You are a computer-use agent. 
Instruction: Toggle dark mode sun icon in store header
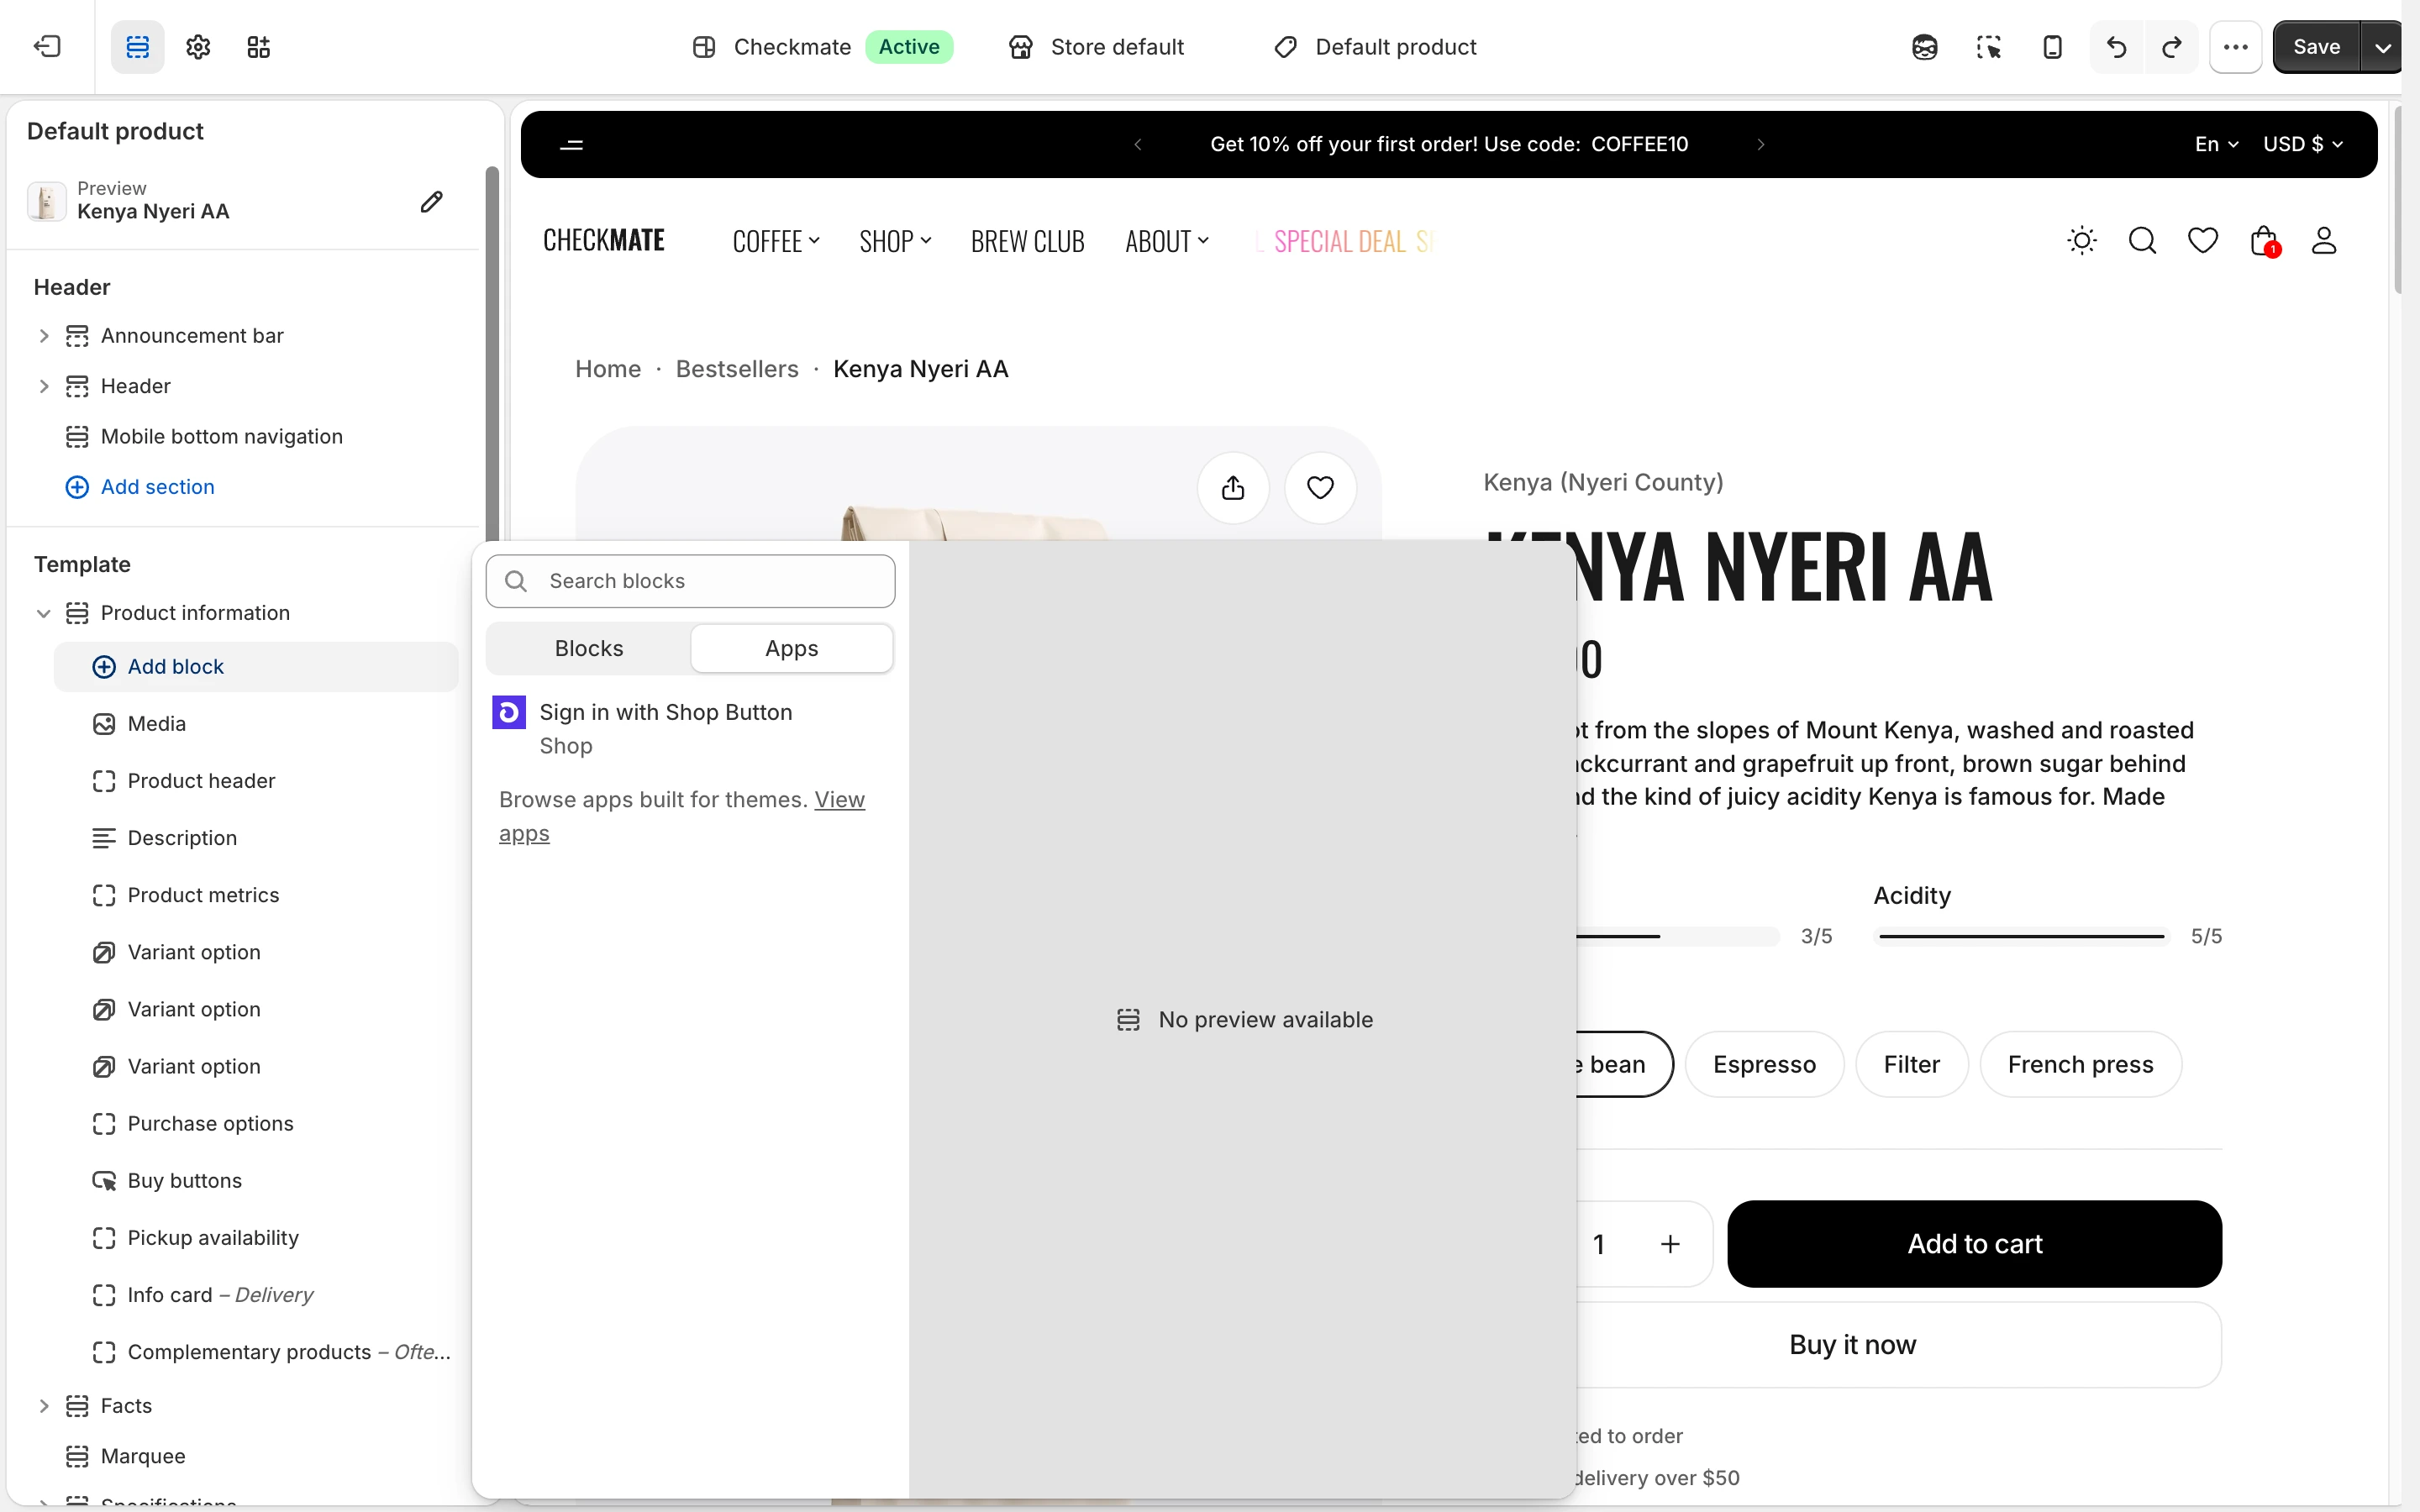click(x=2082, y=241)
